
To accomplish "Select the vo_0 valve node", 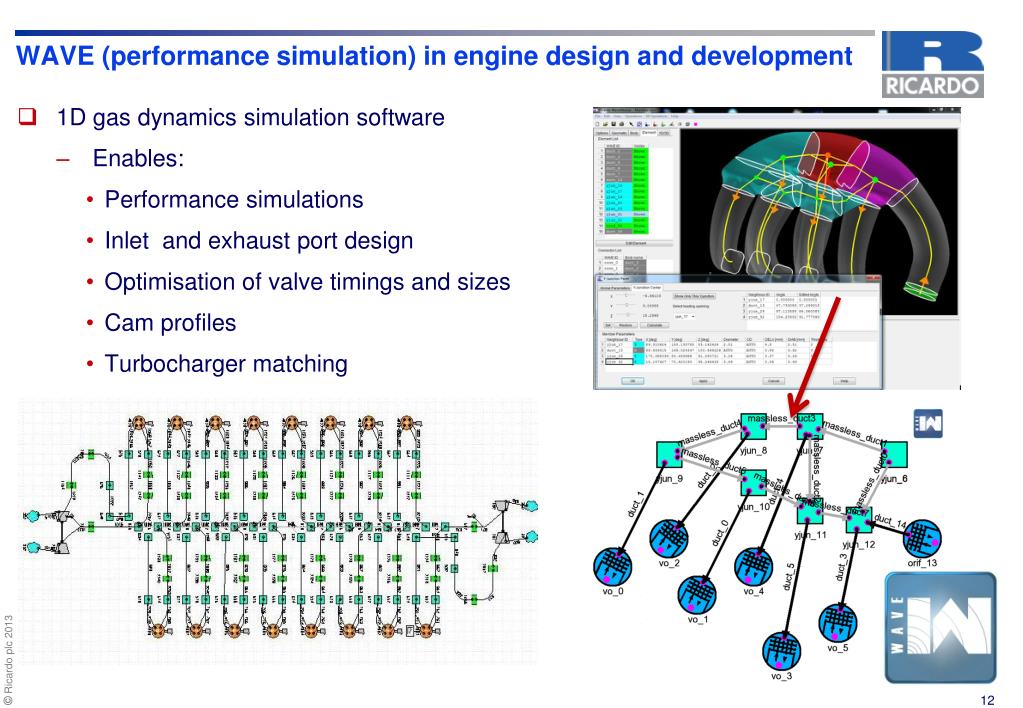I will [612, 566].
